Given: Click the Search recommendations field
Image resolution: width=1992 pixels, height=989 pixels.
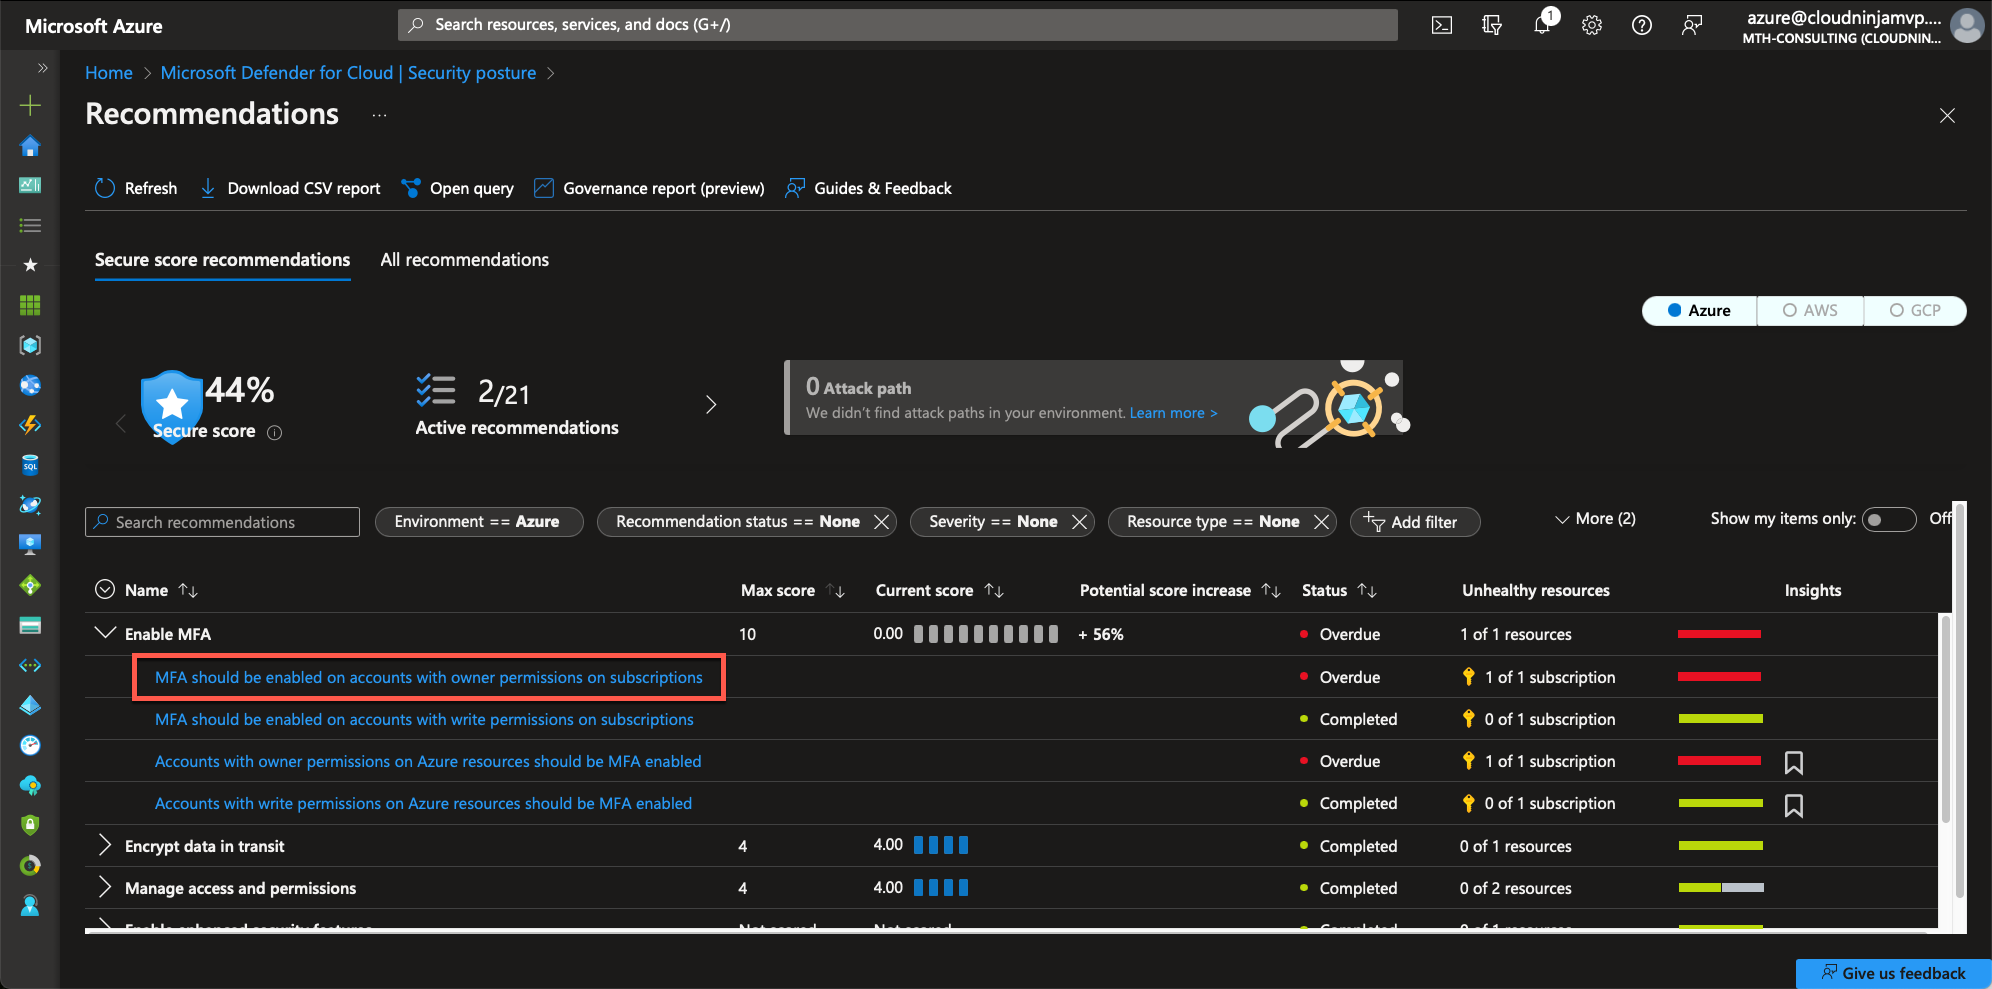Looking at the screenshot, I should pyautogui.click(x=222, y=522).
